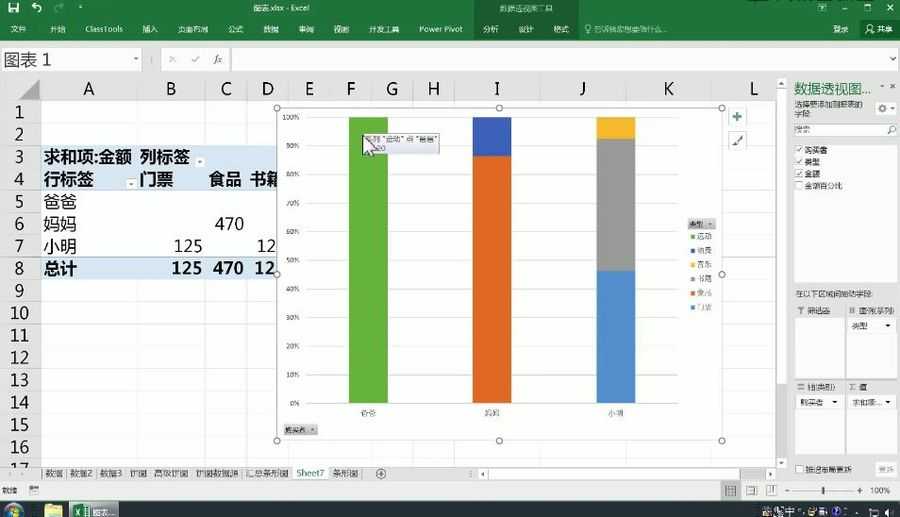The width and height of the screenshot is (900, 517).
Task: Open the 视图 (View) ribbon tab
Action: tap(342, 29)
